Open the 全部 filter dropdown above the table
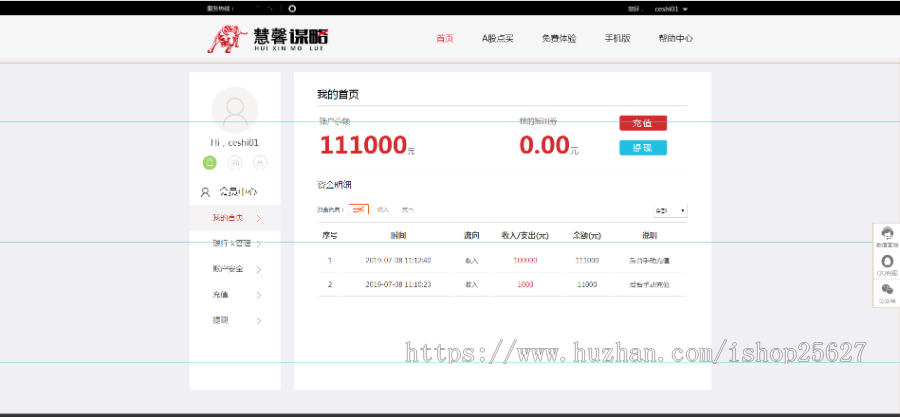900x417 pixels. click(x=670, y=211)
